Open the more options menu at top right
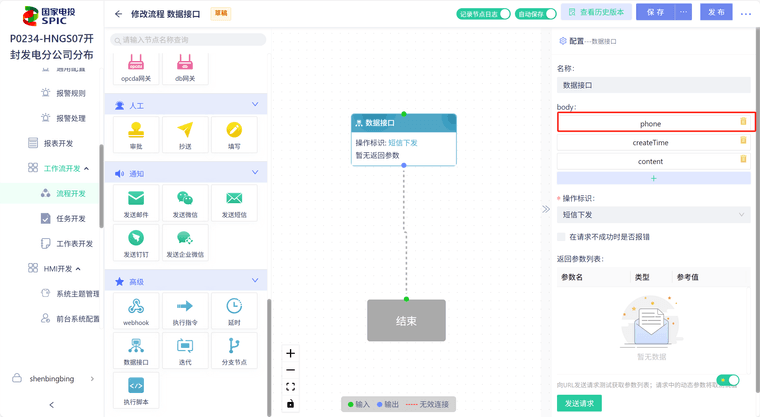 click(x=745, y=14)
